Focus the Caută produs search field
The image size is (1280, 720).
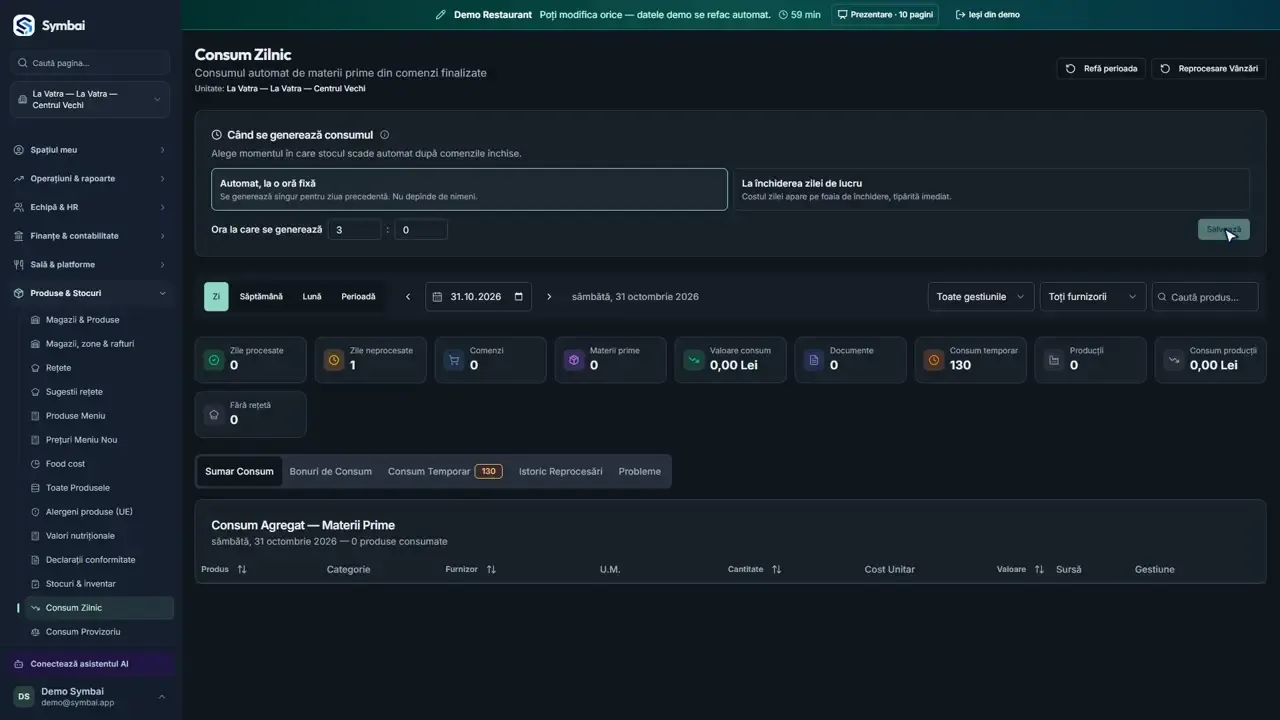click(x=1208, y=297)
